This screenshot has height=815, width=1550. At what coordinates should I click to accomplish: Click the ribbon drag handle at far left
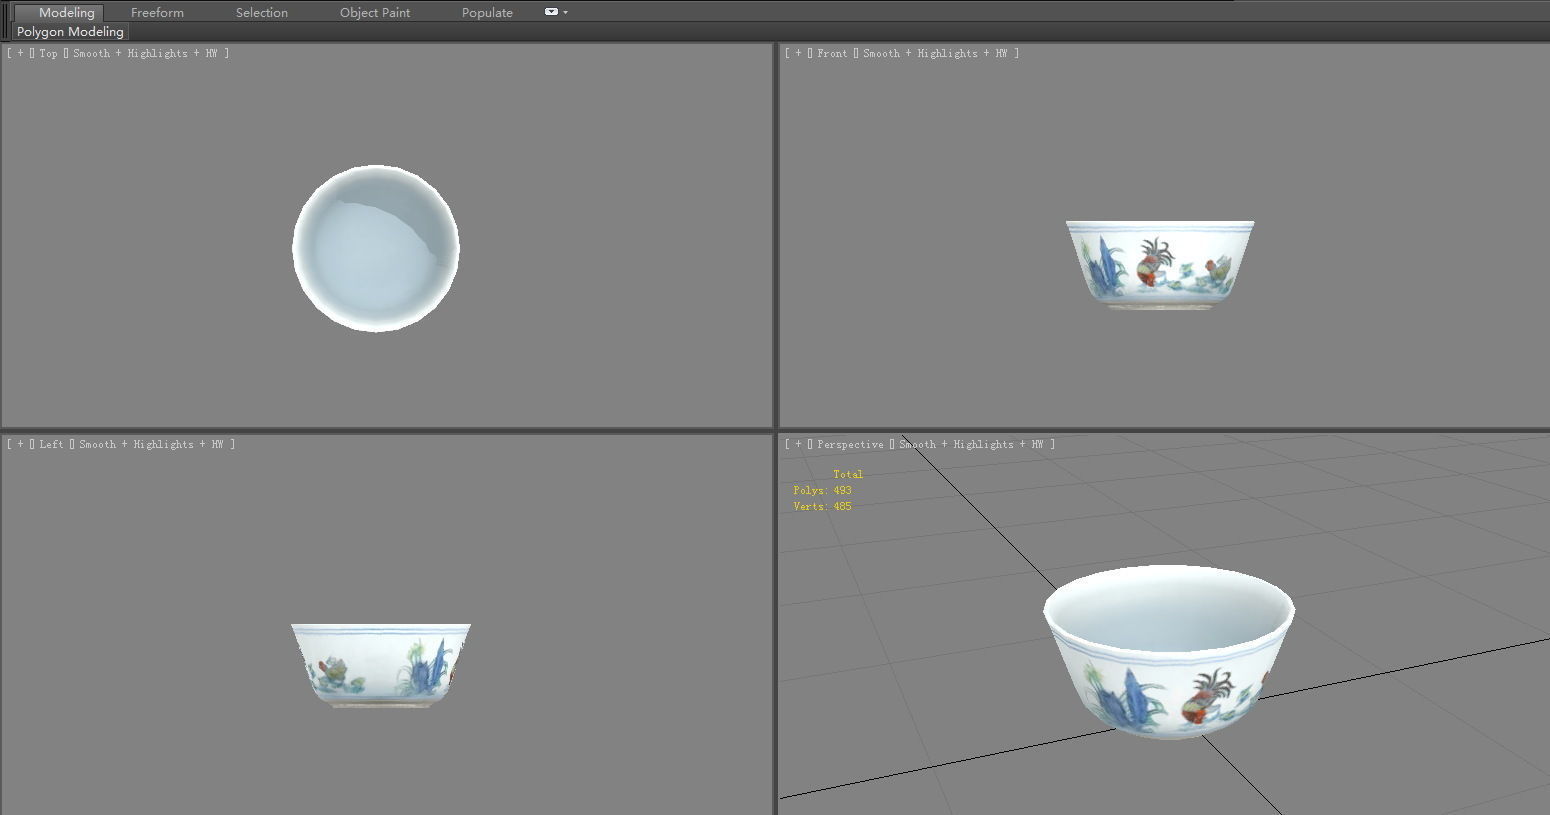tap(6, 12)
